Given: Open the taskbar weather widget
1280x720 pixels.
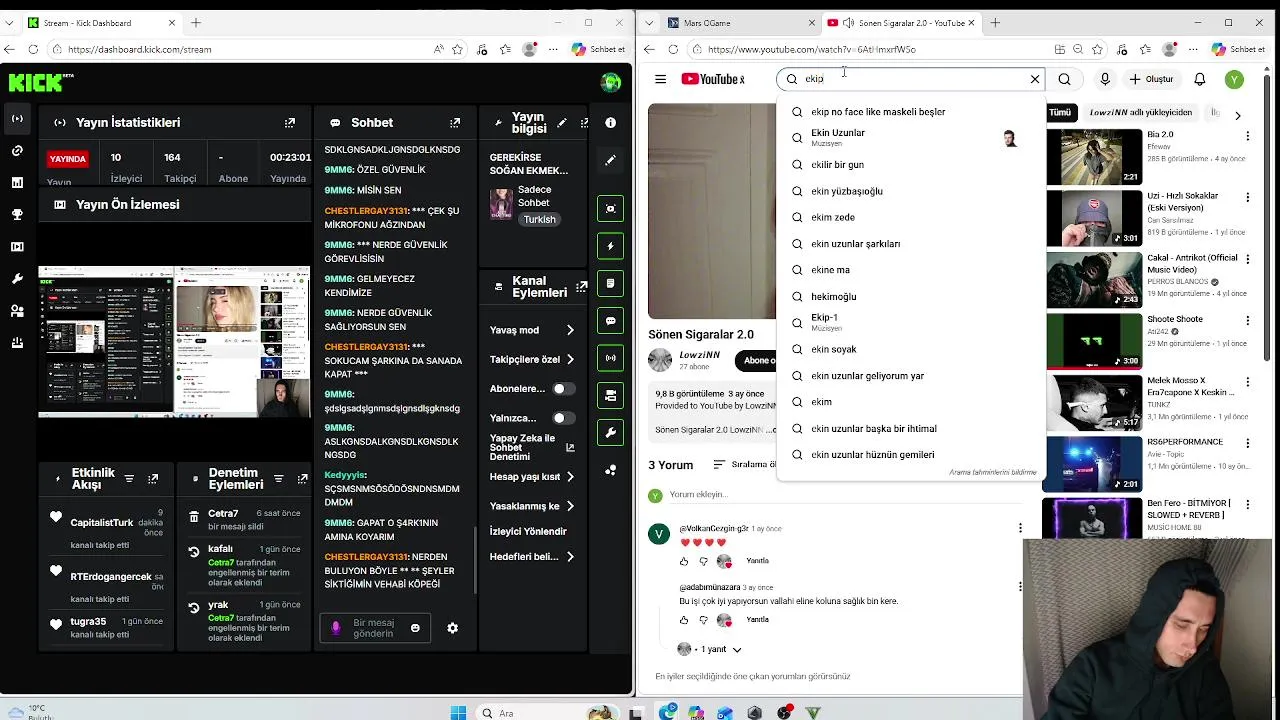Looking at the screenshot, I should click(32, 712).
